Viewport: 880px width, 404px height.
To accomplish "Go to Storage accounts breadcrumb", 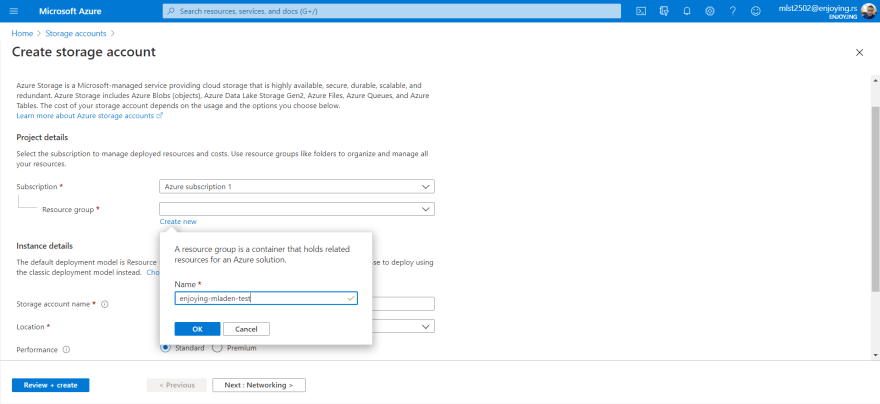I will (76, 34).
